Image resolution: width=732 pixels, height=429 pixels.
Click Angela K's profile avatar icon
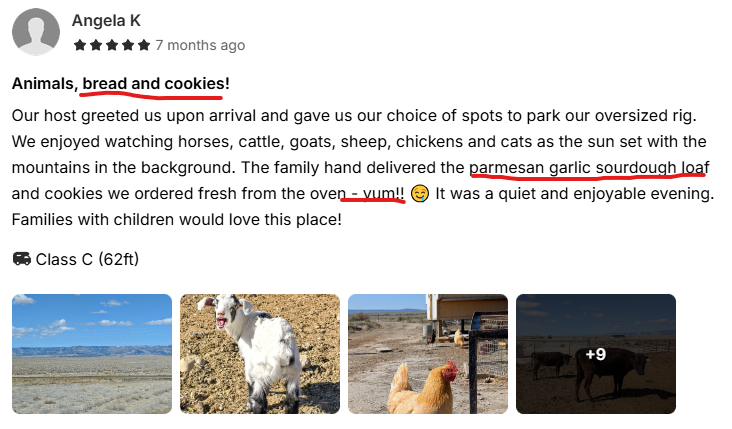[x=35, y=31]
